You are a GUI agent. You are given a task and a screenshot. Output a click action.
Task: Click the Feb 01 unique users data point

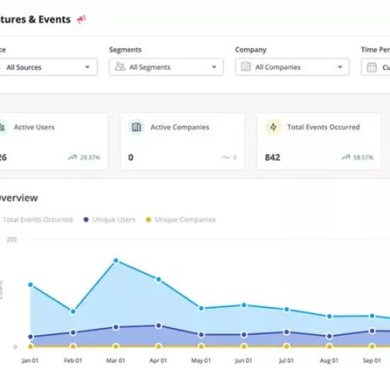[x=73, y=333]
